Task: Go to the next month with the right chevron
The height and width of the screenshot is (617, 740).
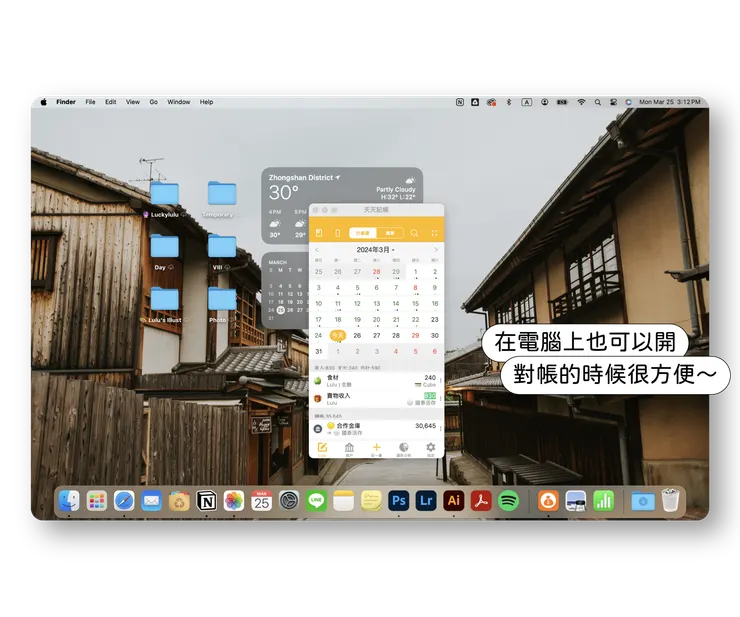Action: (436, 249)
